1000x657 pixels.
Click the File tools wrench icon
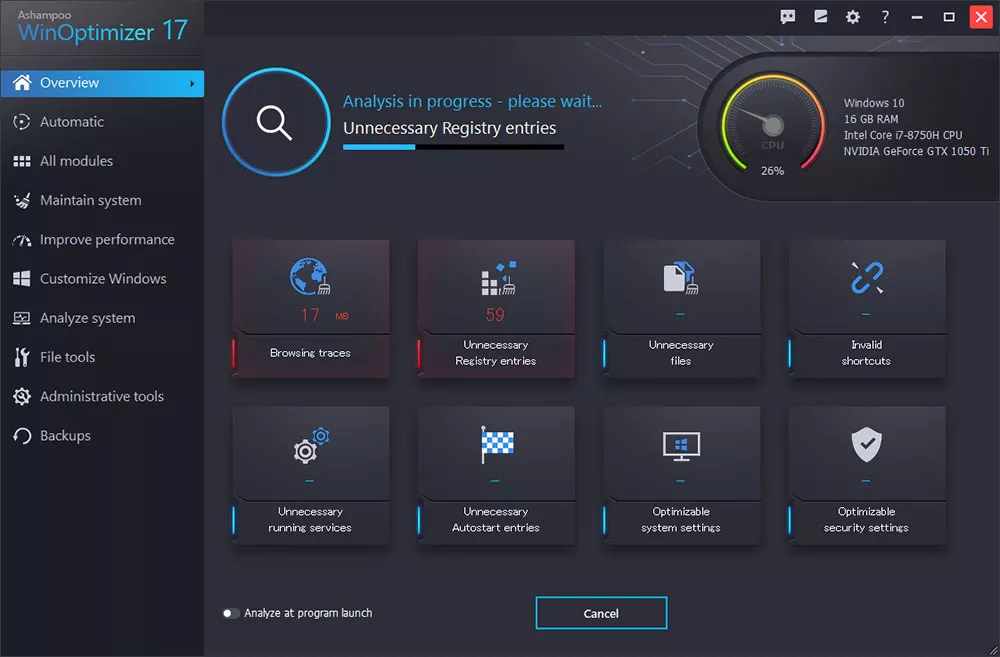(x=22, y=357)
